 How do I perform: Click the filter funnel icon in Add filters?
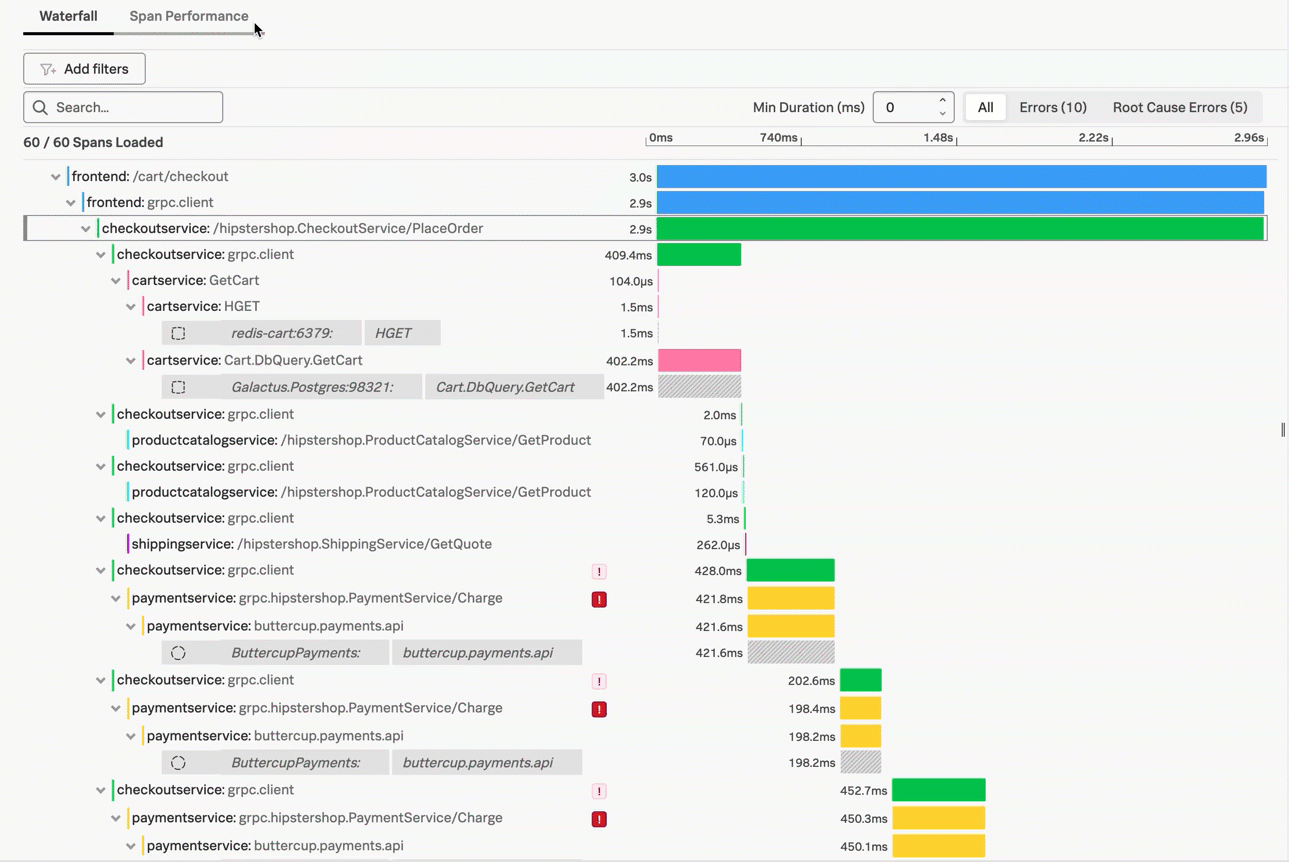[47, 69]
